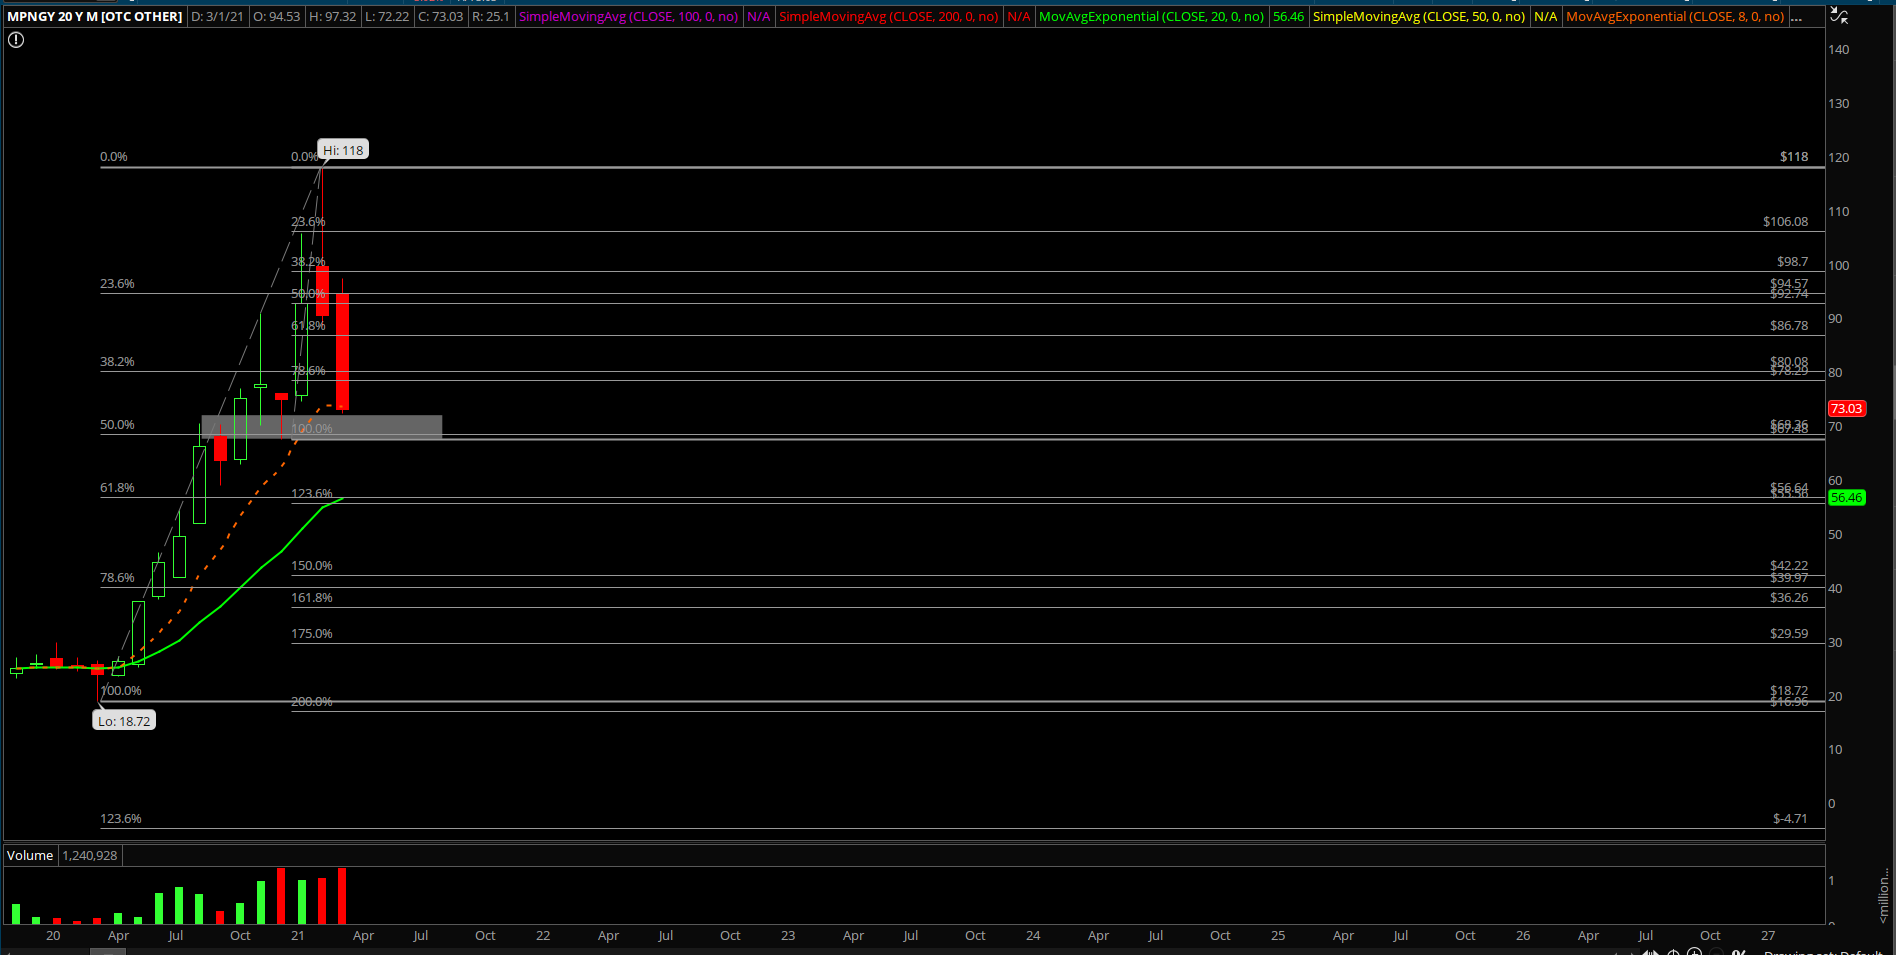Image resolution: width=1896 pixels, height=955 pixels.
Task: Click the O: 94.53 open price readout
Action: coord(277,17)
